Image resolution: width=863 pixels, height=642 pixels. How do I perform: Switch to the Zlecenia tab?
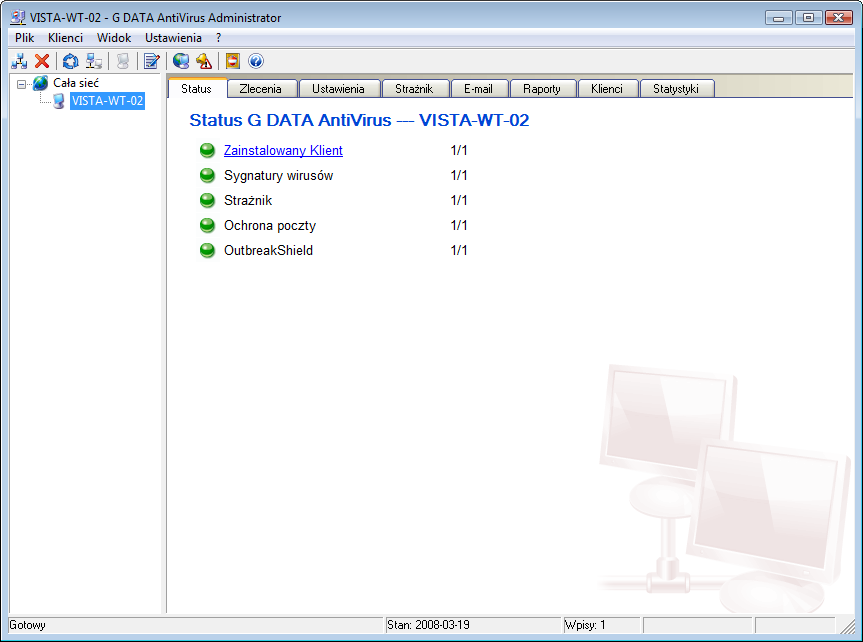click(261, 89)
